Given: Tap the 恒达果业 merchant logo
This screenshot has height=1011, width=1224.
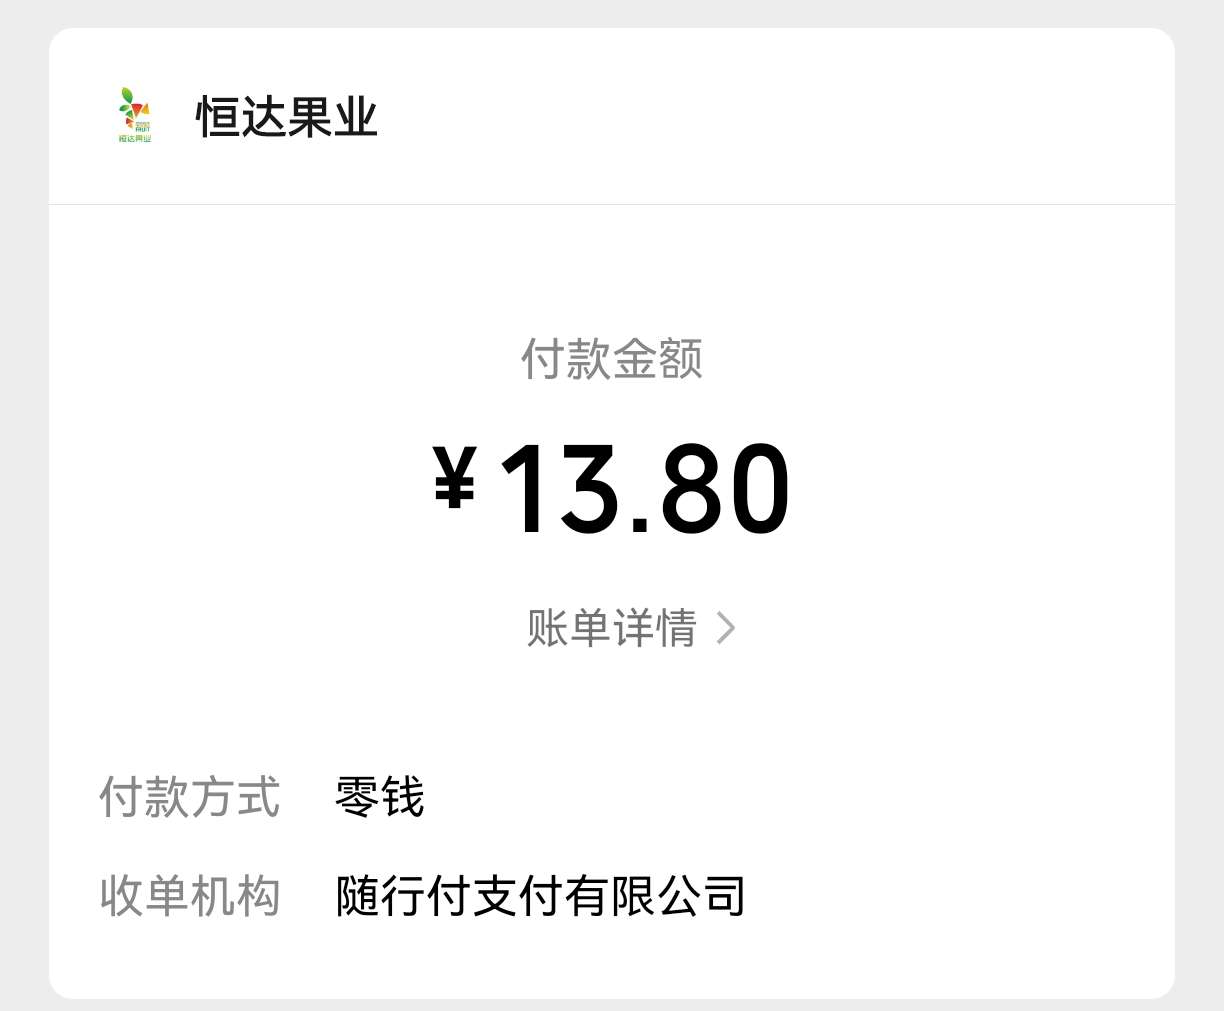Looking at the screenshot, I should (134, 114).
